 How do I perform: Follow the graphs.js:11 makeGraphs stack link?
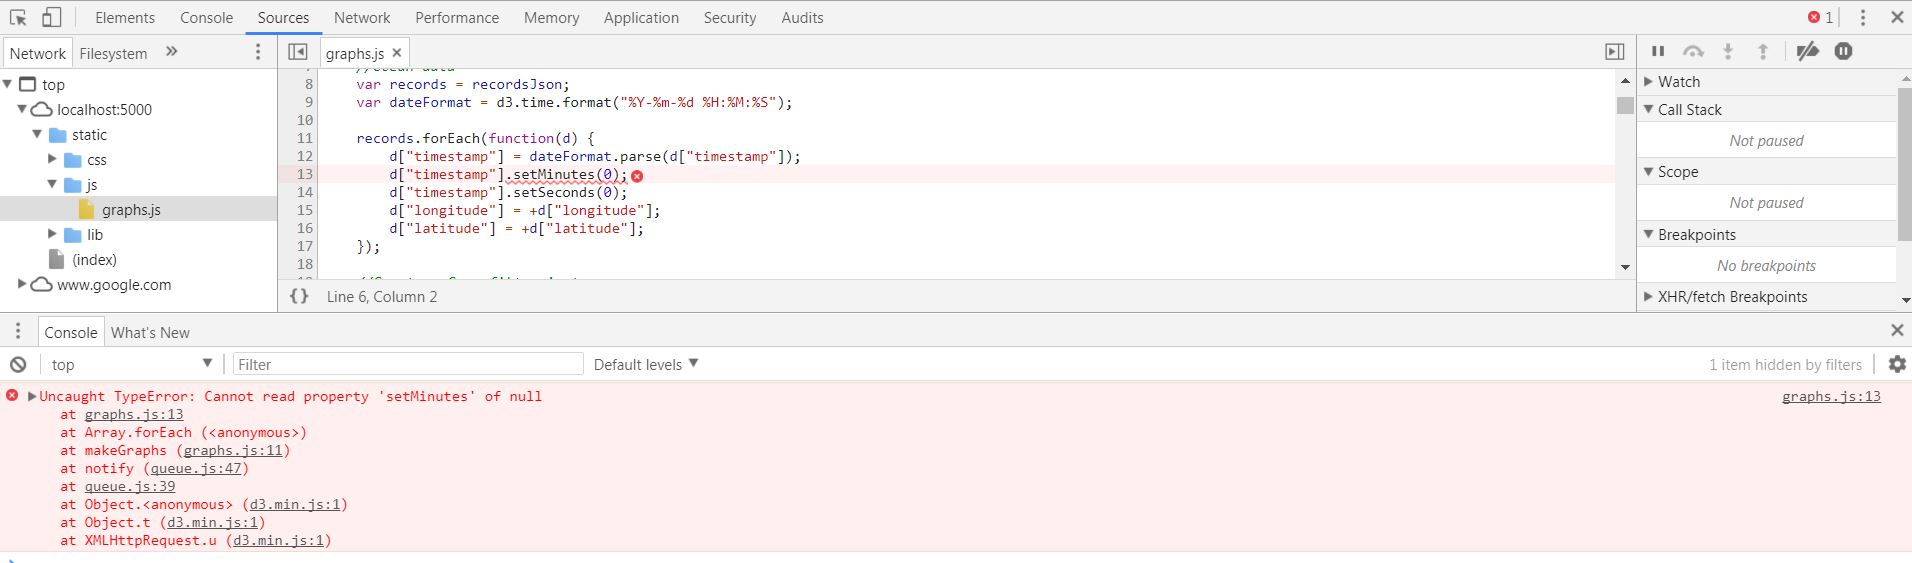pos(233,450)
